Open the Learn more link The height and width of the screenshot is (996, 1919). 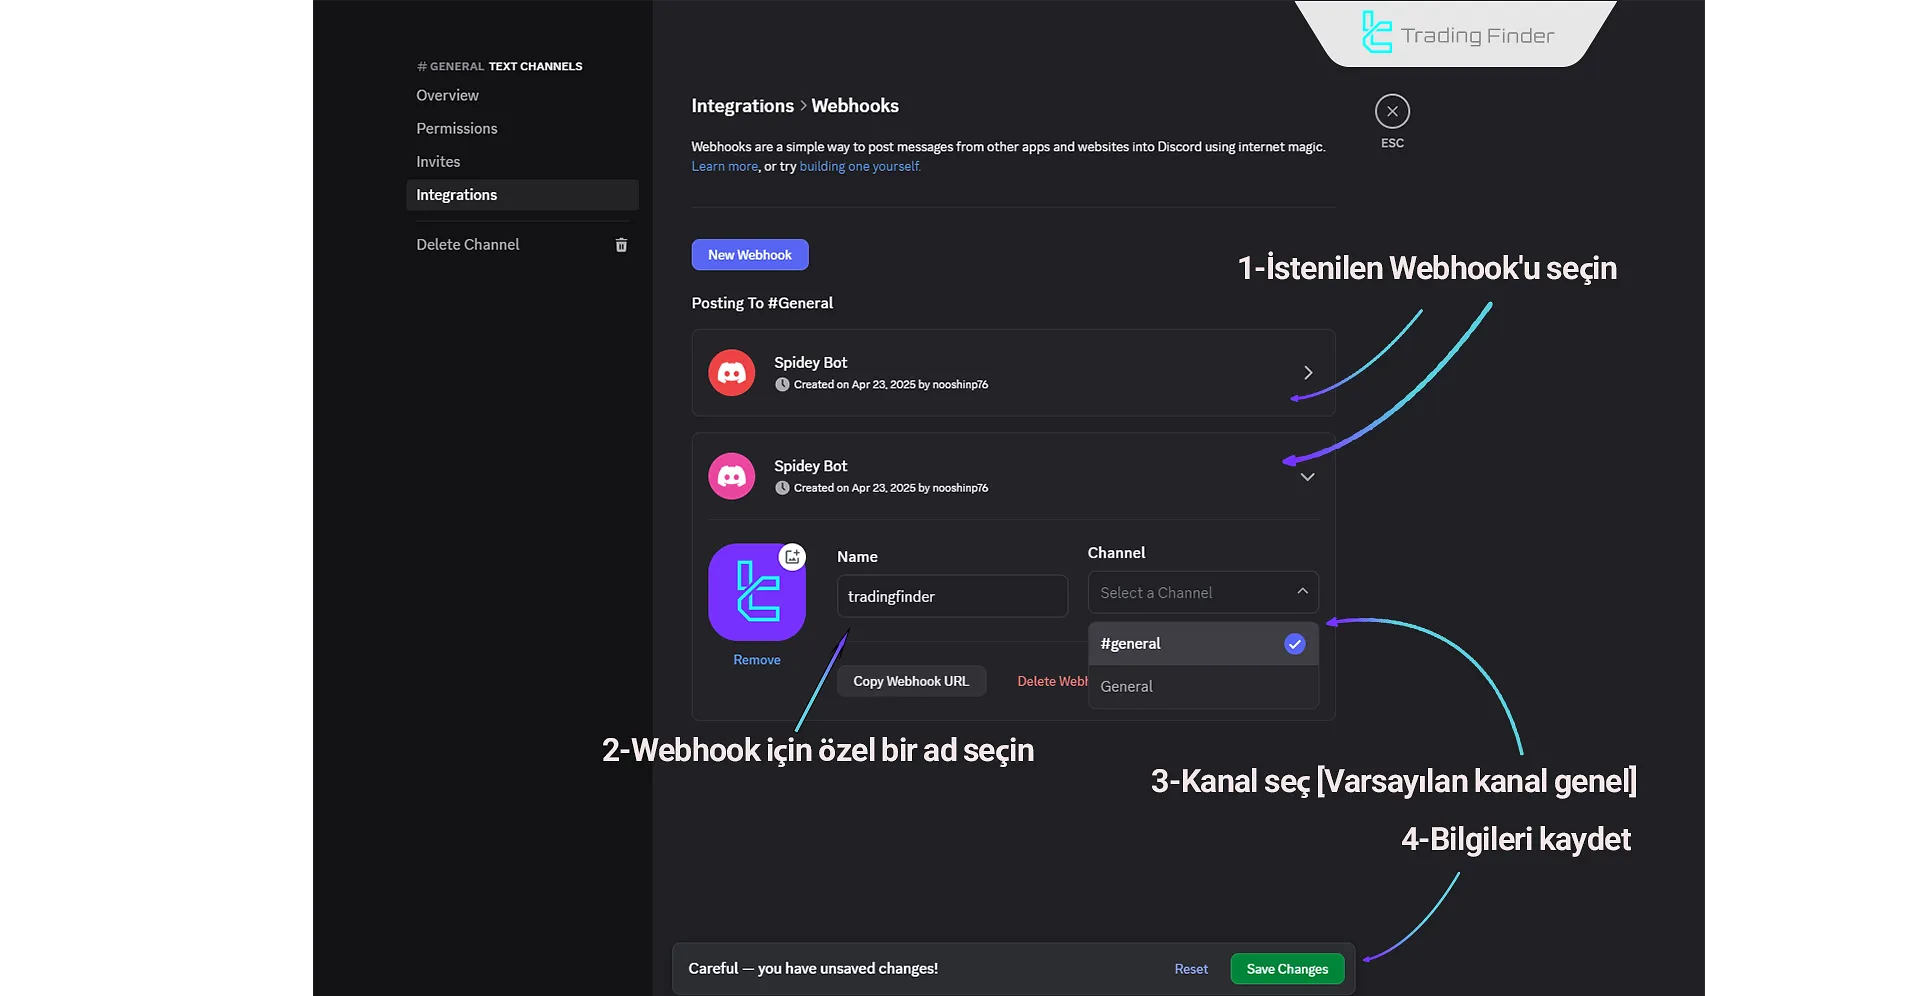click(x=725, y=167)
